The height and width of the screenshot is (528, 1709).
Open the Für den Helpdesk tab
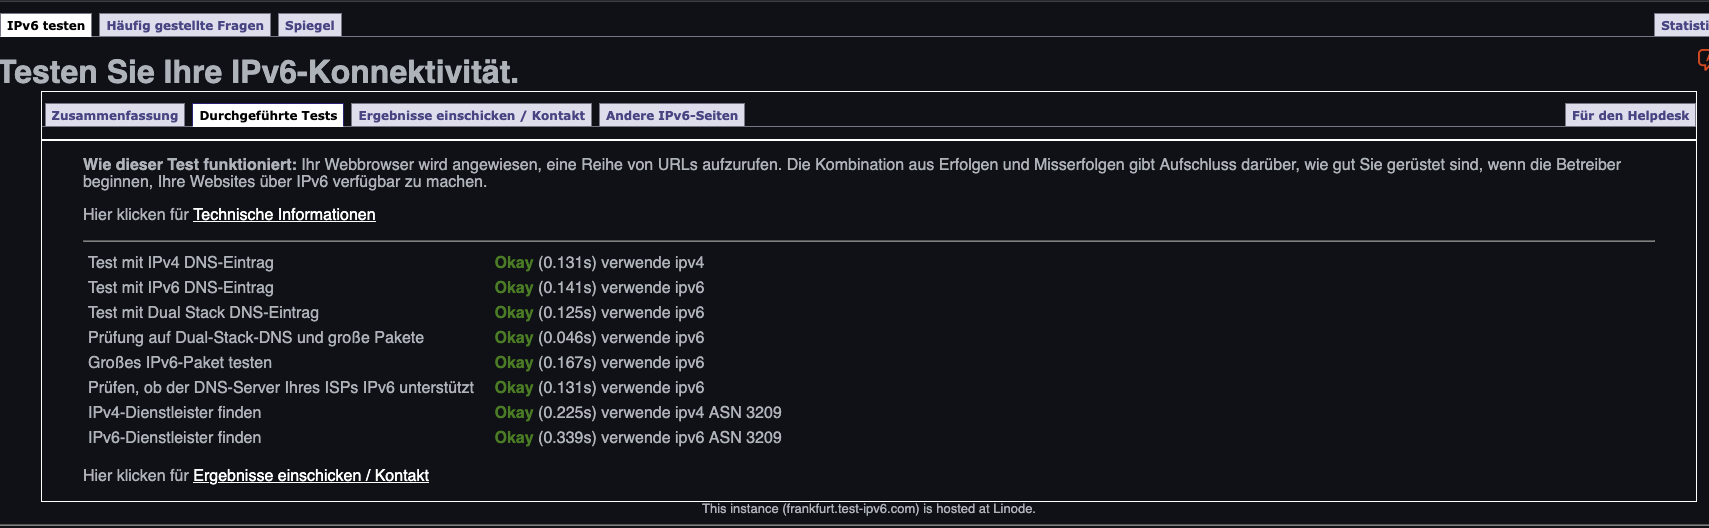click(1630, 115)
